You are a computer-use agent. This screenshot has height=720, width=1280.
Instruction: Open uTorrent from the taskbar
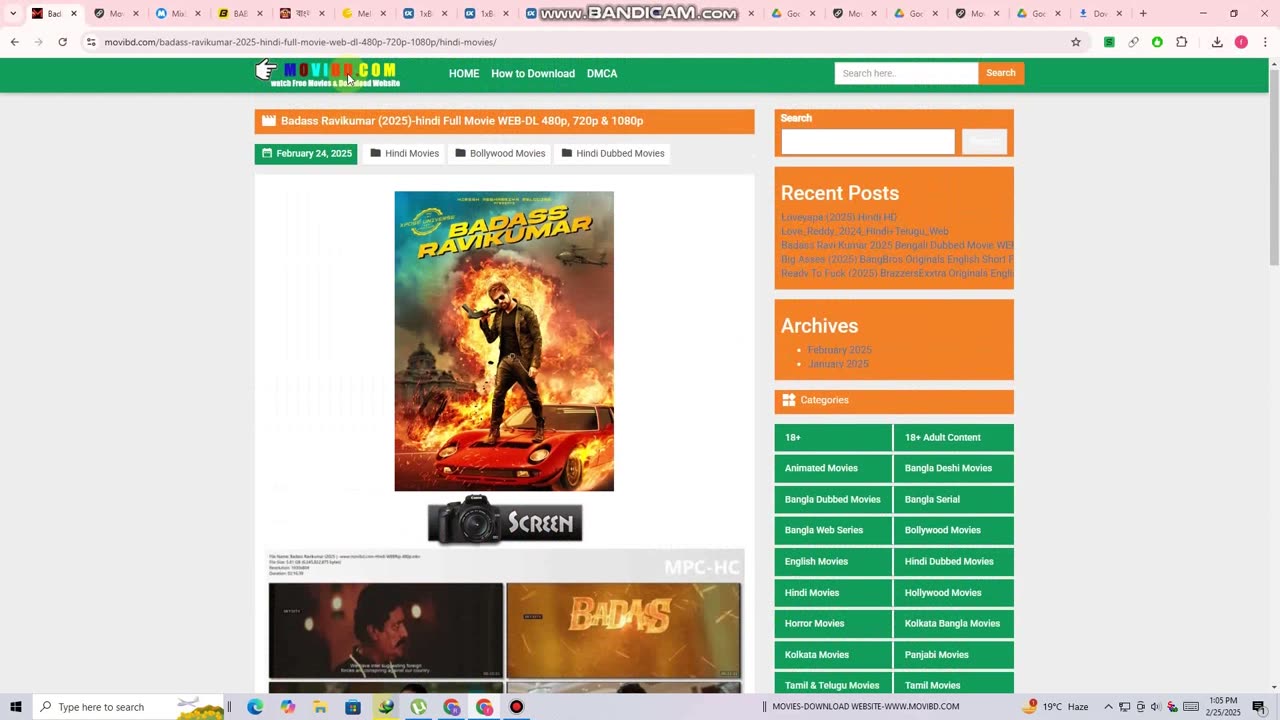pos(418,707)
